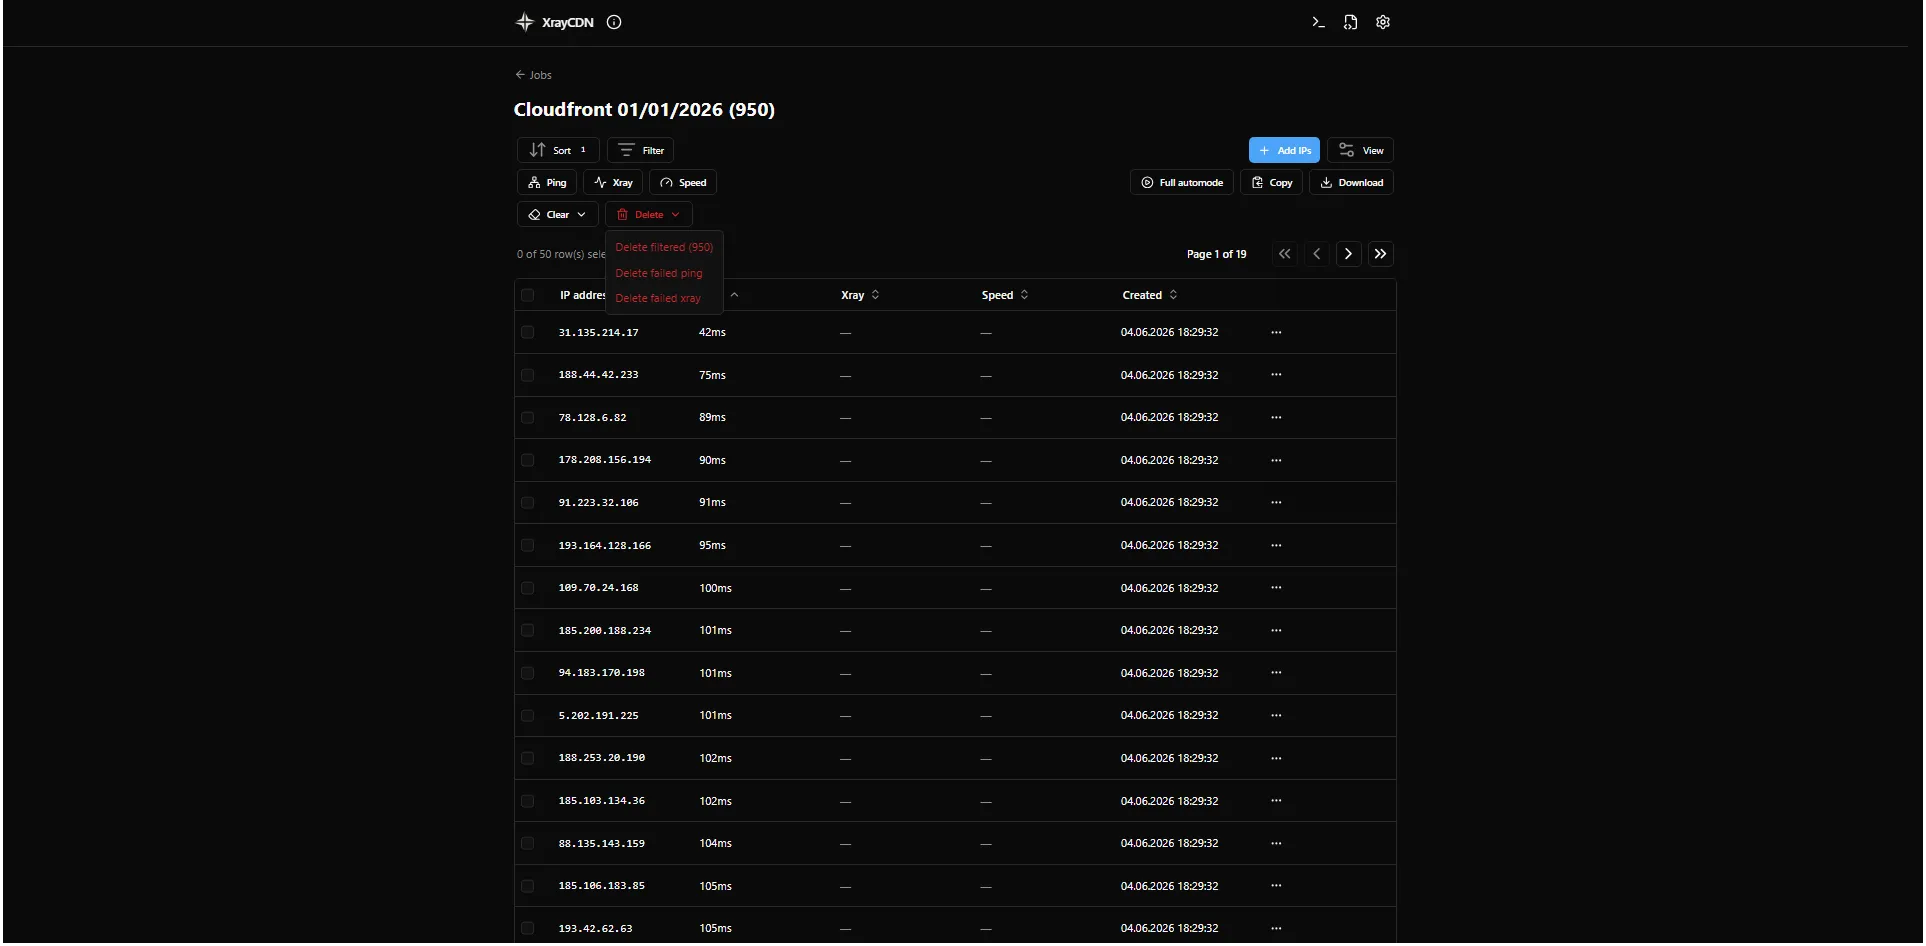Open the View options
This screenshot has width=1926, height=946.
[x=1360, y=150]
